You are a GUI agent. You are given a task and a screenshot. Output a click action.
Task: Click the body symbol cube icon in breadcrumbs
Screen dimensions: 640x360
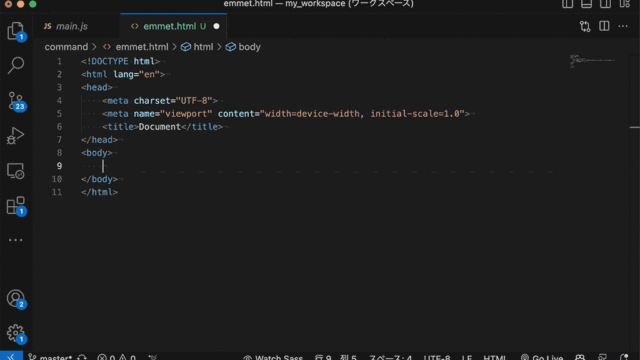tap(231, 47)
